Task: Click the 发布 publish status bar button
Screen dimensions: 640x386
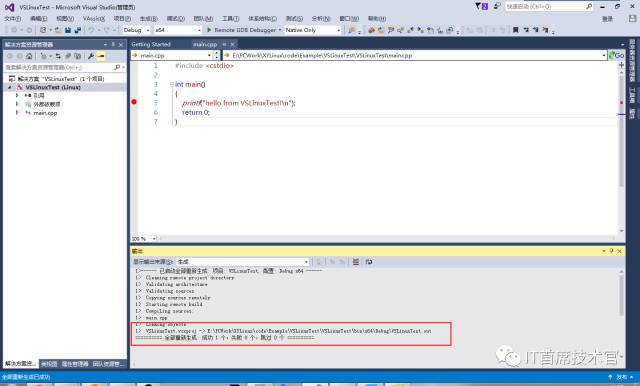Action: 622,377
